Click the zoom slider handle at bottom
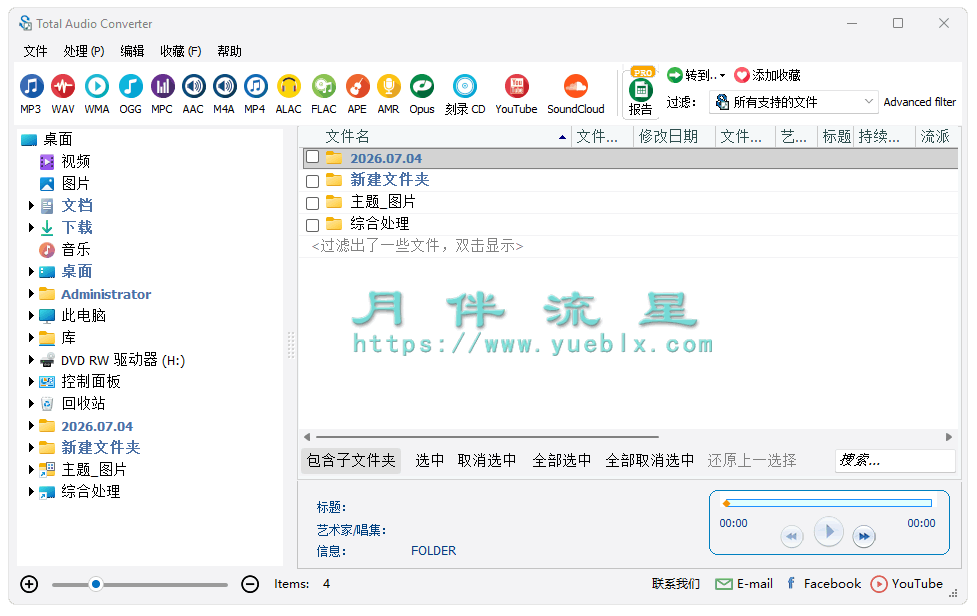Viewport: 977px width, 616px height. (x=95, y=584)
